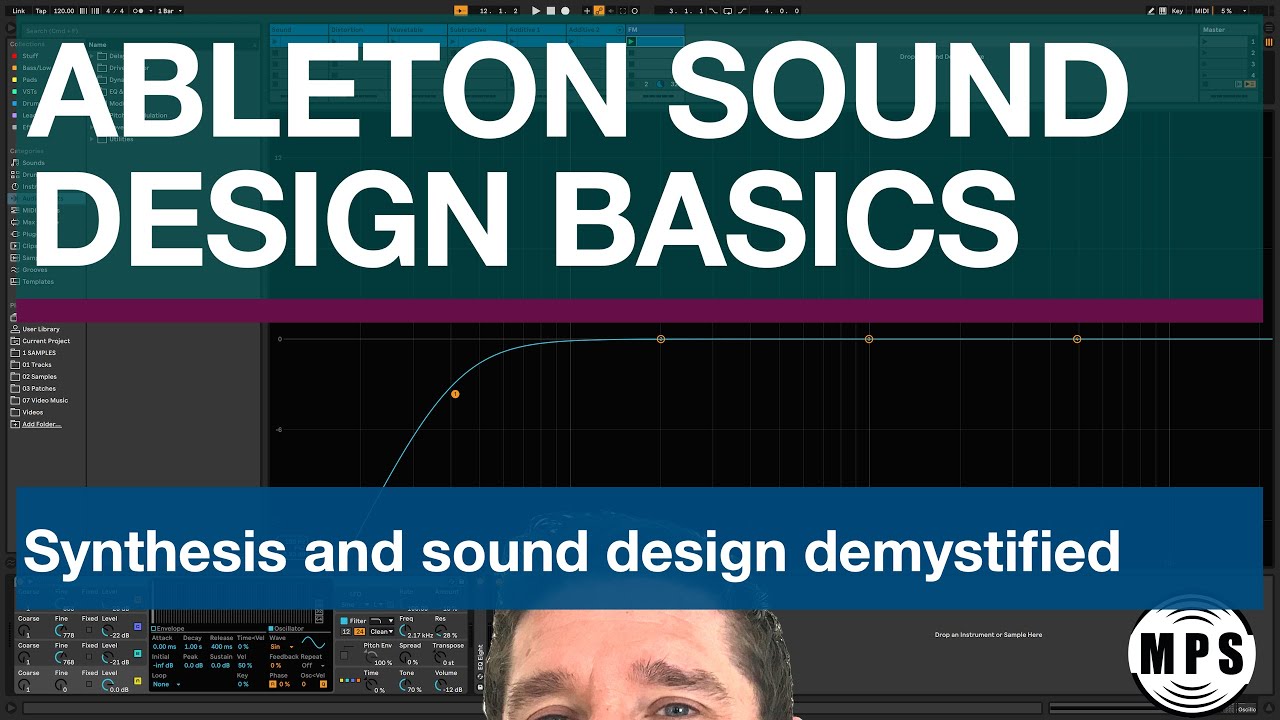This screenshot has height=720, width=1280.
Task: Switch to Oscillator tab in Operator
Action: coord(286,629)
